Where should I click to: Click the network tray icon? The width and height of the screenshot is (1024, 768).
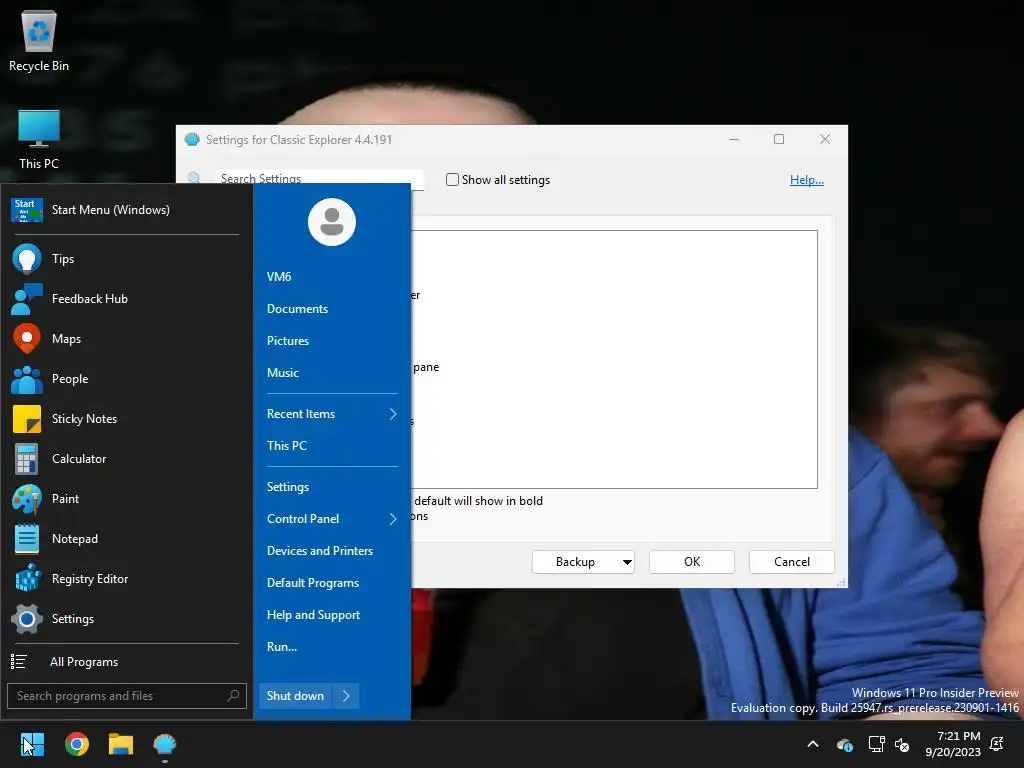pyautogui.click(x=876, y=744)
